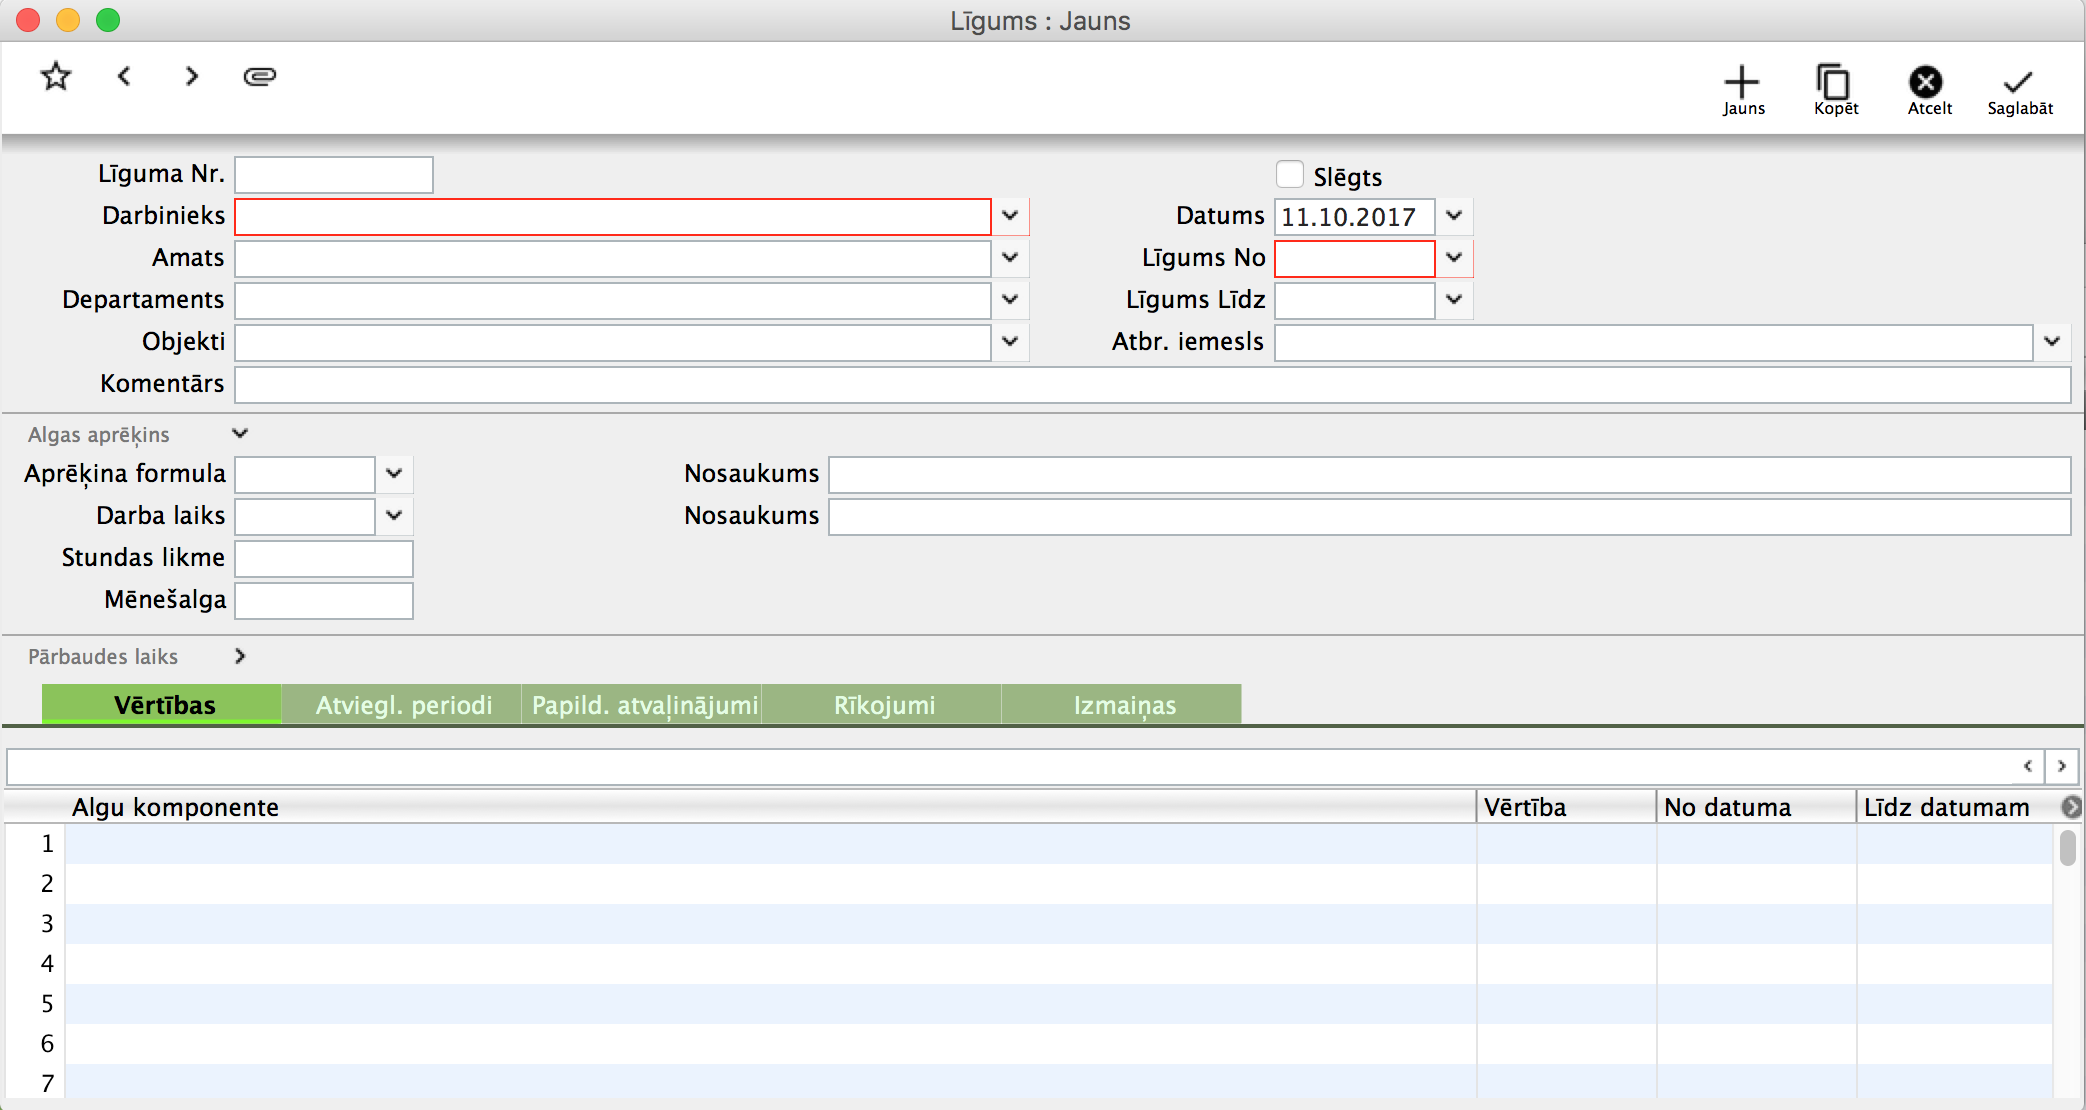Click the table column options arrow
This screenshot has width=2086, height=1110.
2071,807
